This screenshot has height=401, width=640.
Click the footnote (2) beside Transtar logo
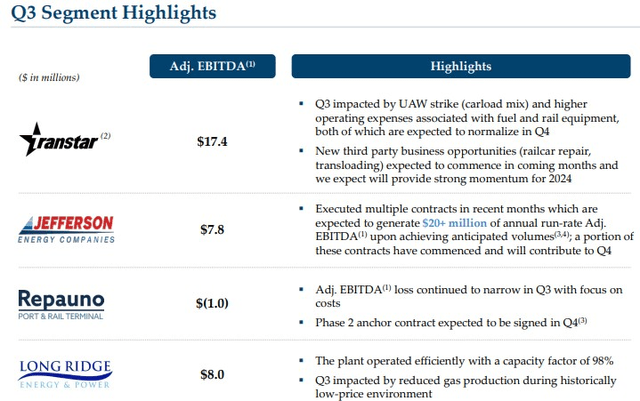pos(105,136)
